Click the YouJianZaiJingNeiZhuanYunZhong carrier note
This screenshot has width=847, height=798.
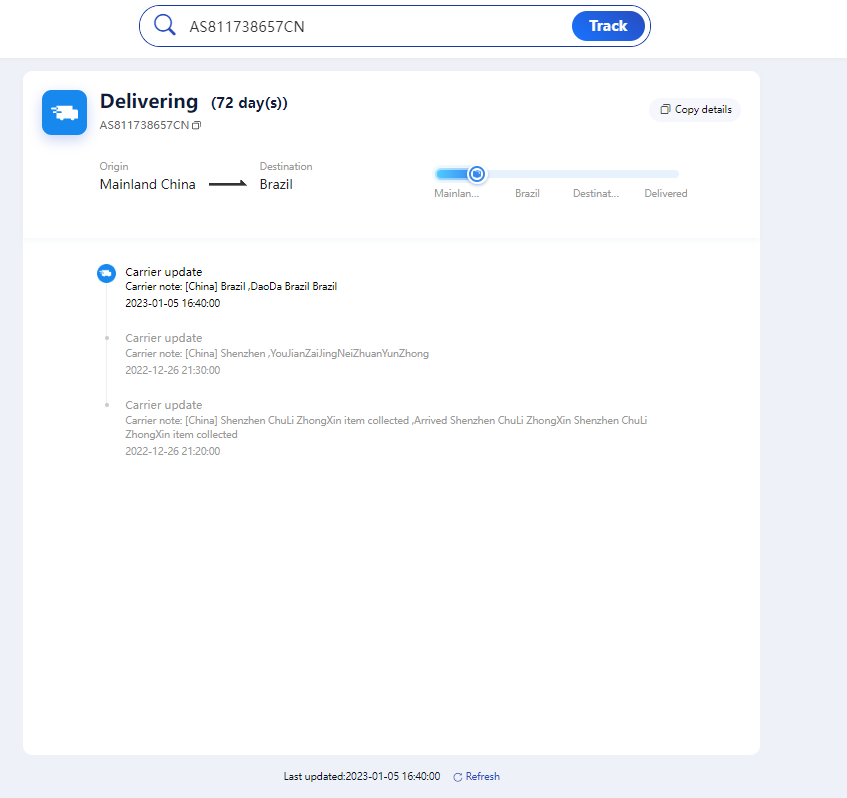click(x=277, y=353)
